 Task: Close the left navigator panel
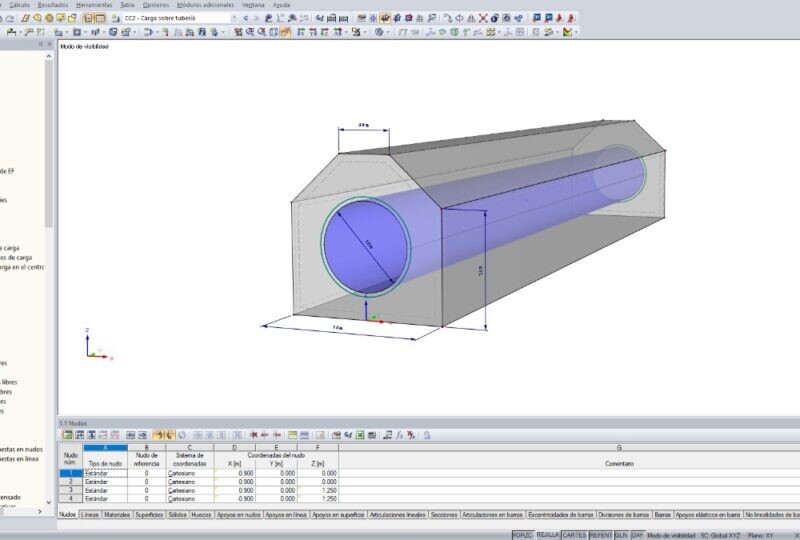tap(49, 44)
